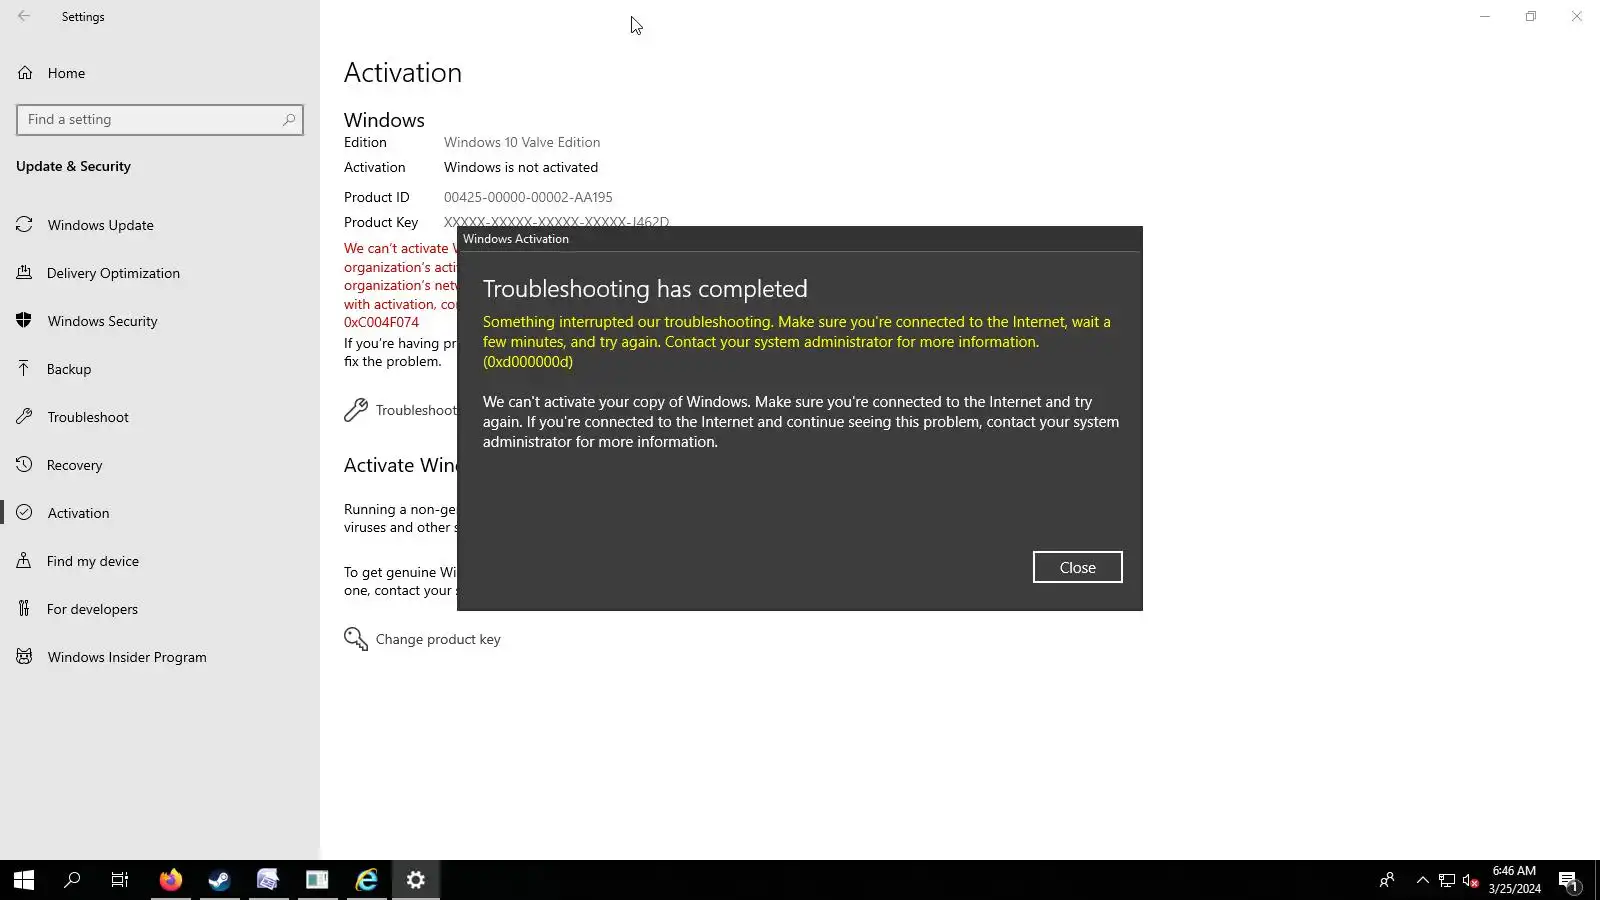
Task: Click the search magnifier in the Find a setting box
Action: (x=289, y=119)
